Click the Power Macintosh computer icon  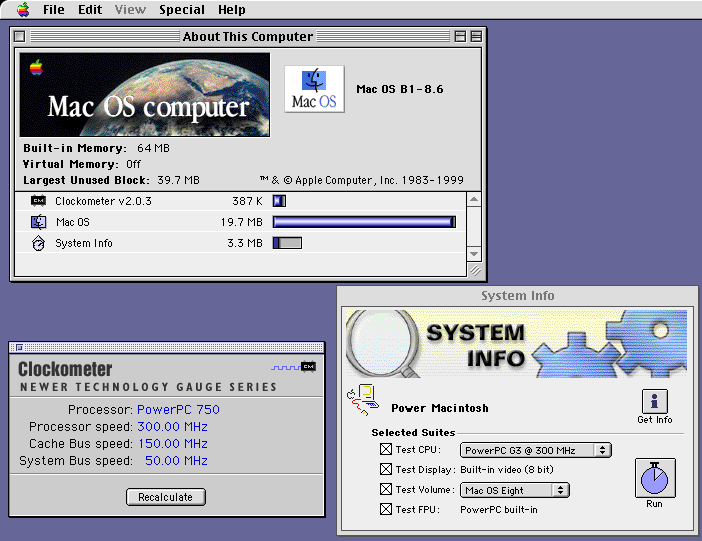[363, 400]
